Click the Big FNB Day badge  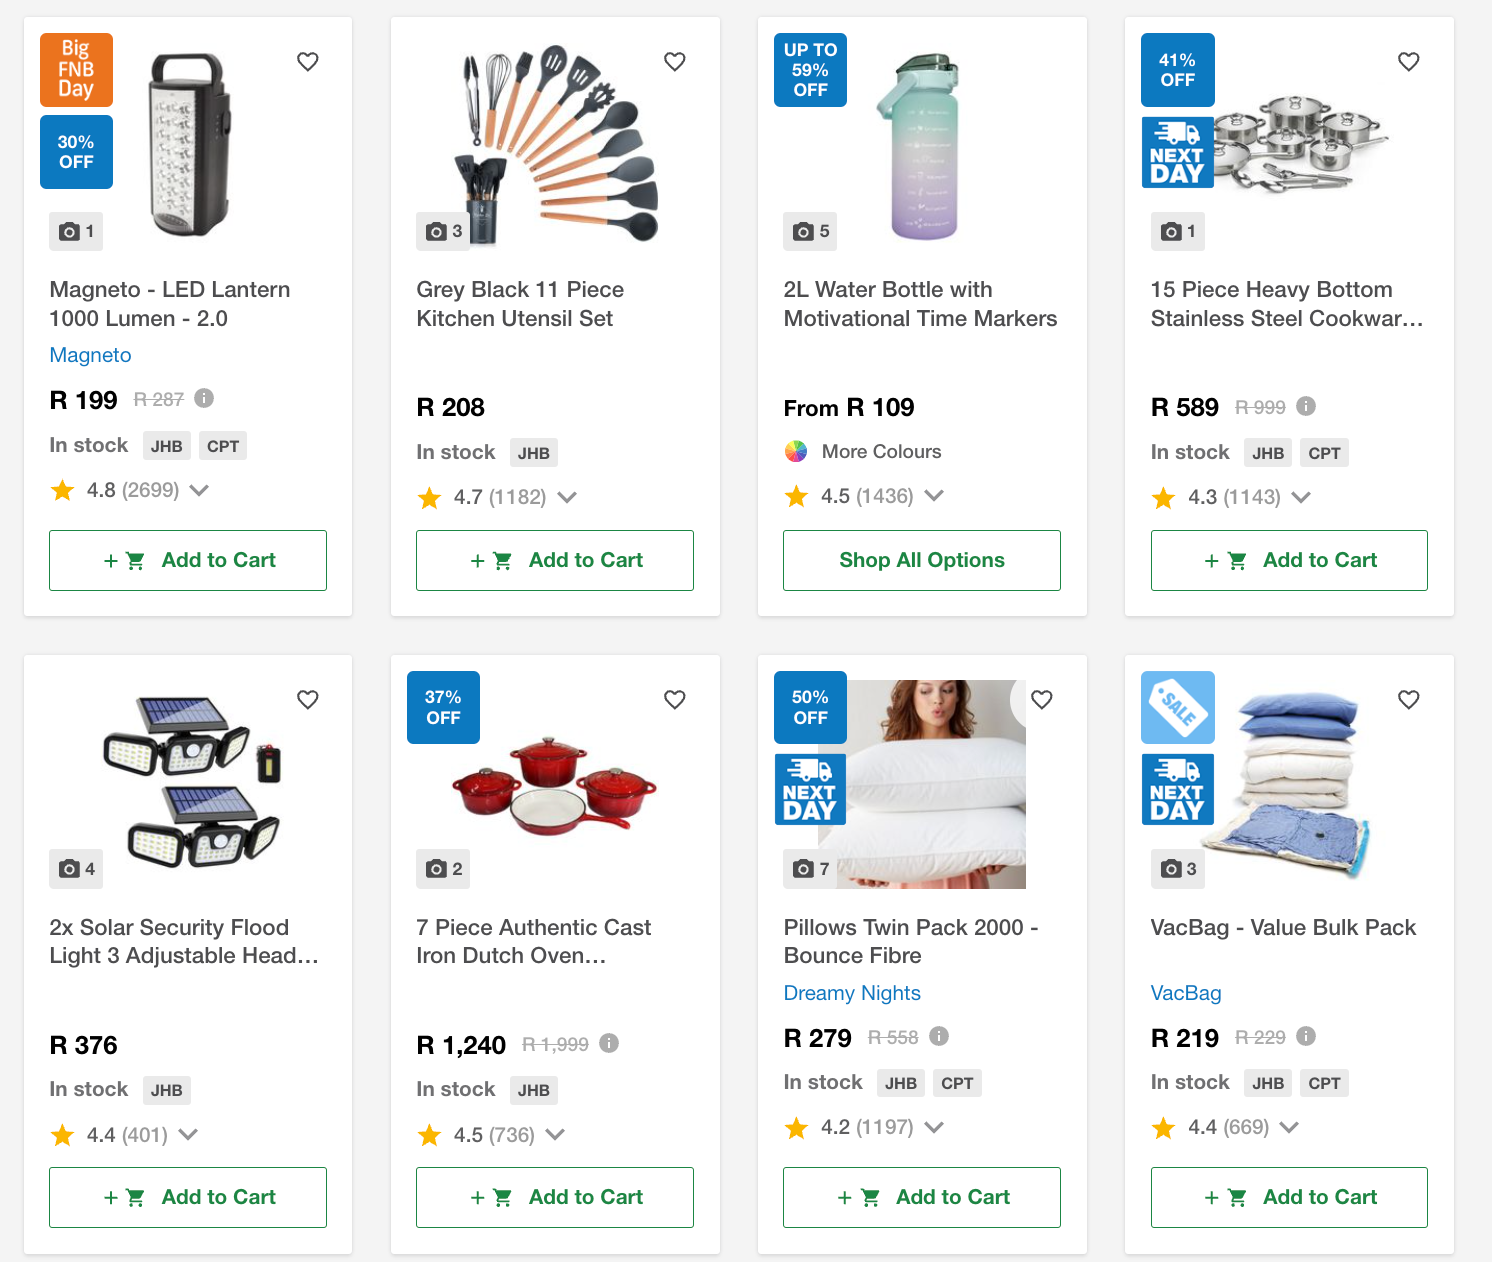[76, 69]
